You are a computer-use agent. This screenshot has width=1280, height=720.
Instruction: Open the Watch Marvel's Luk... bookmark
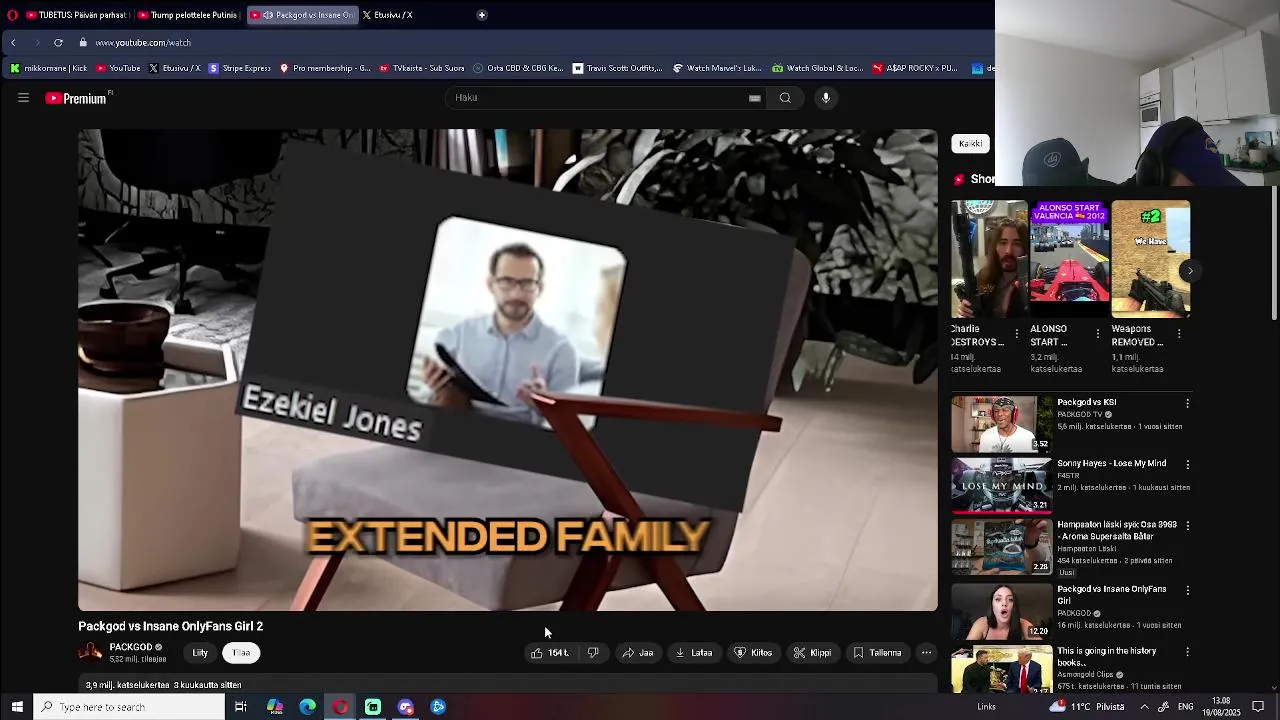717,69
